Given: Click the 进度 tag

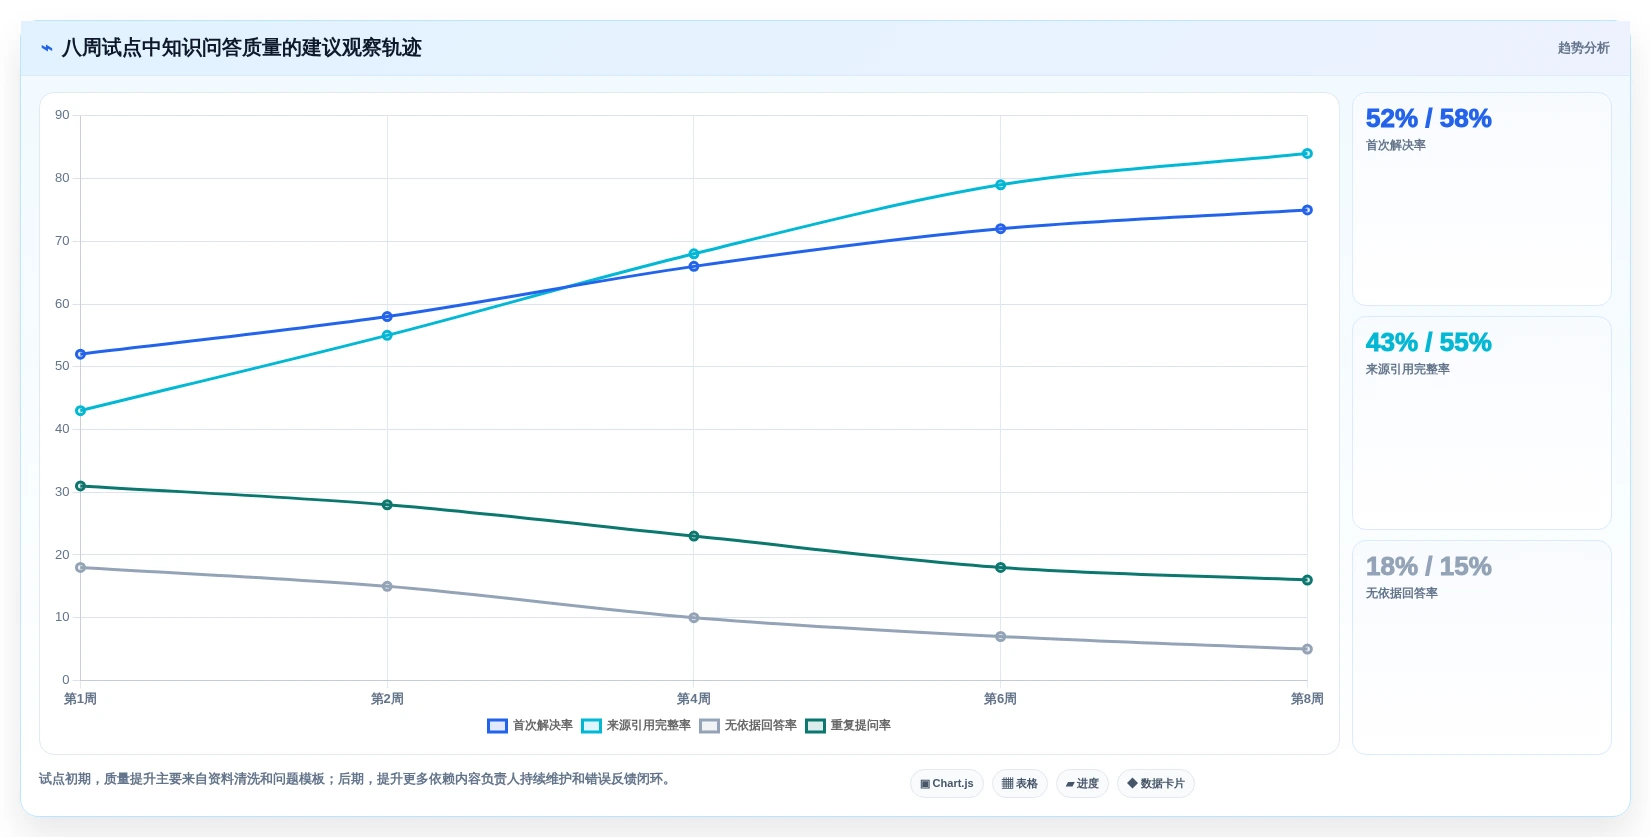Looking at the screenshot, I should (x=1082, y=784).
